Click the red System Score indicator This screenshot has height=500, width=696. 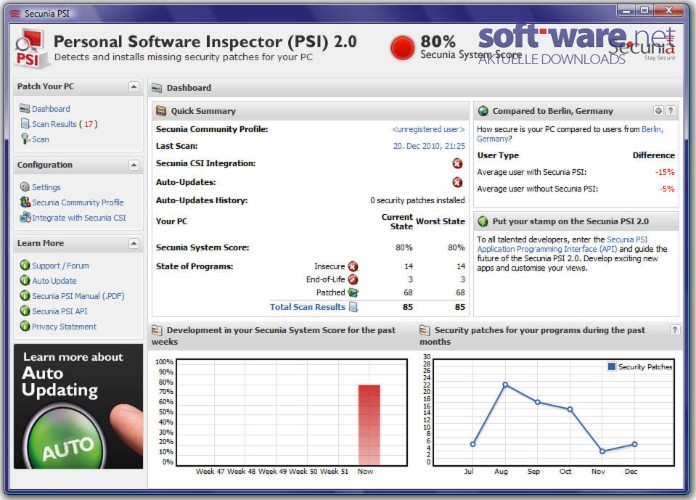click(x=402, y=48)
